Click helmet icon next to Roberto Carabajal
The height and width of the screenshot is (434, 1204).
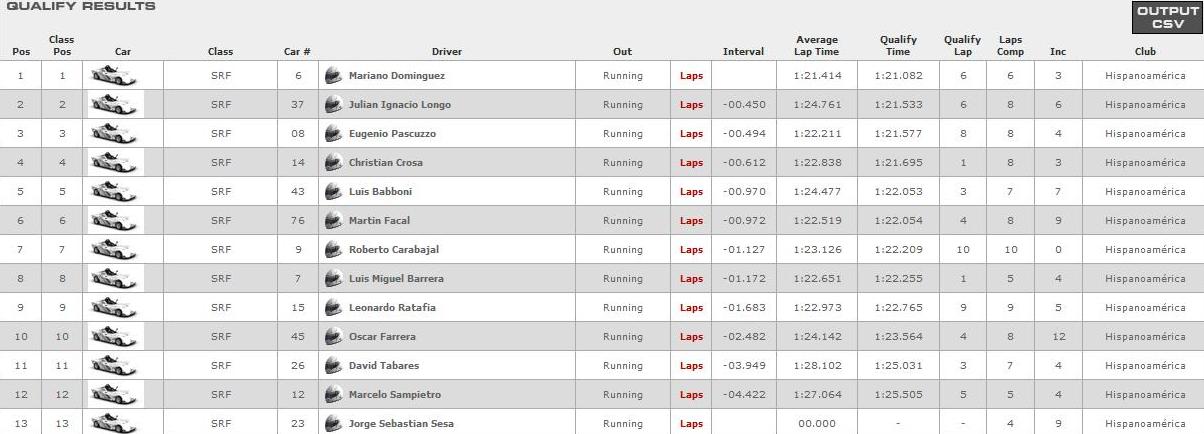pos(334,250)
